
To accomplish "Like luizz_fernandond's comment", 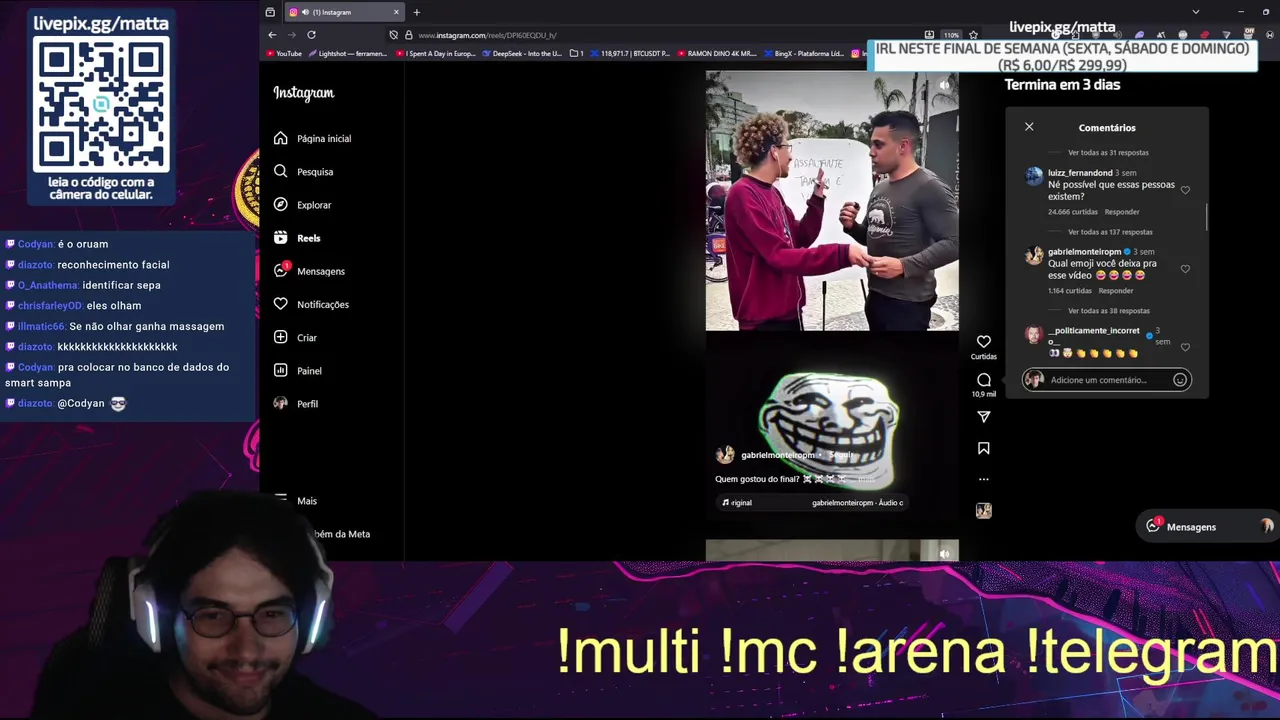I will coord(1185,189).
